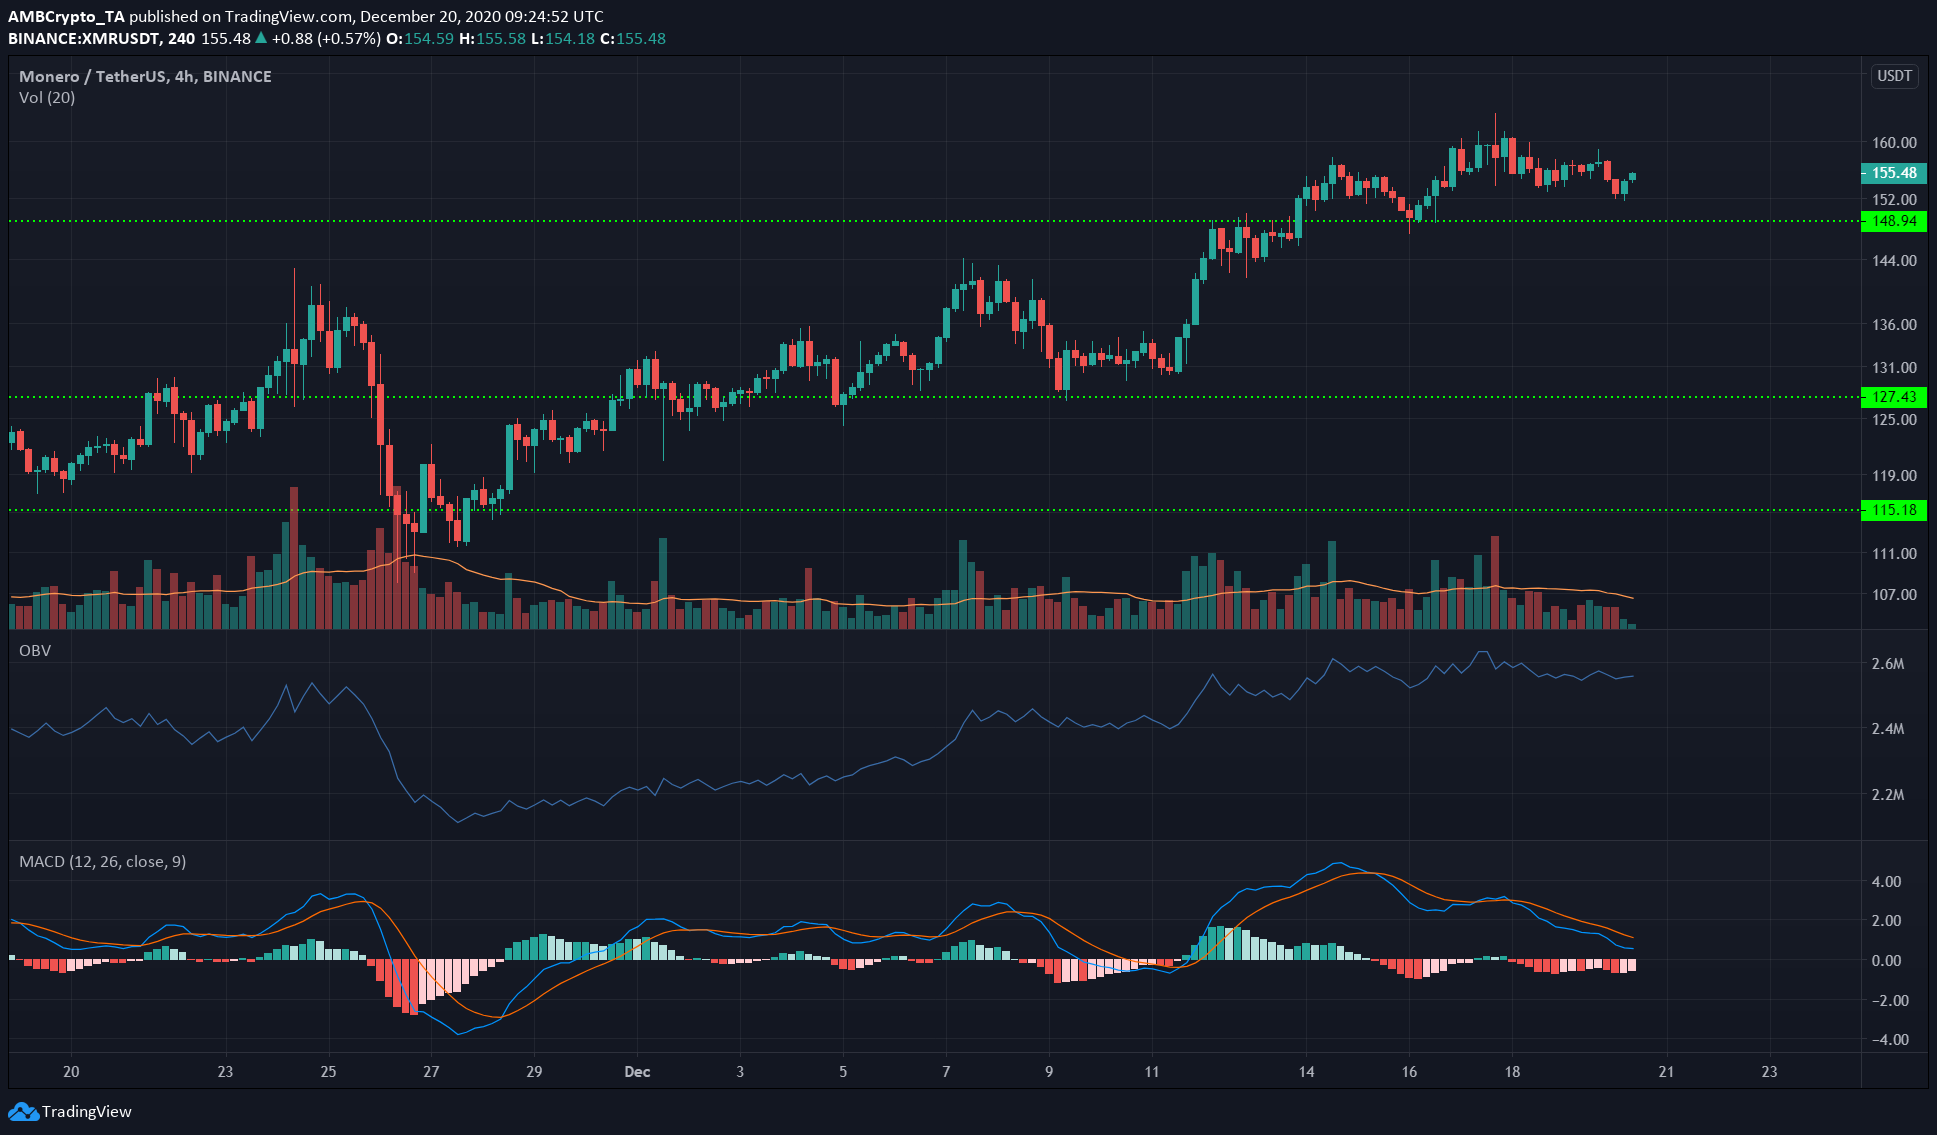Select the 148.94 resistance level label
1937x1135 pixels.
pos(1893,221)
